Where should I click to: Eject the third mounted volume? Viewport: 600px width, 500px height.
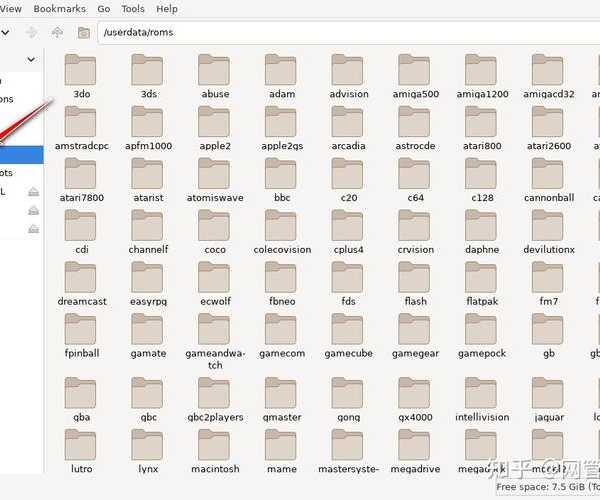(x=34, y=229)
